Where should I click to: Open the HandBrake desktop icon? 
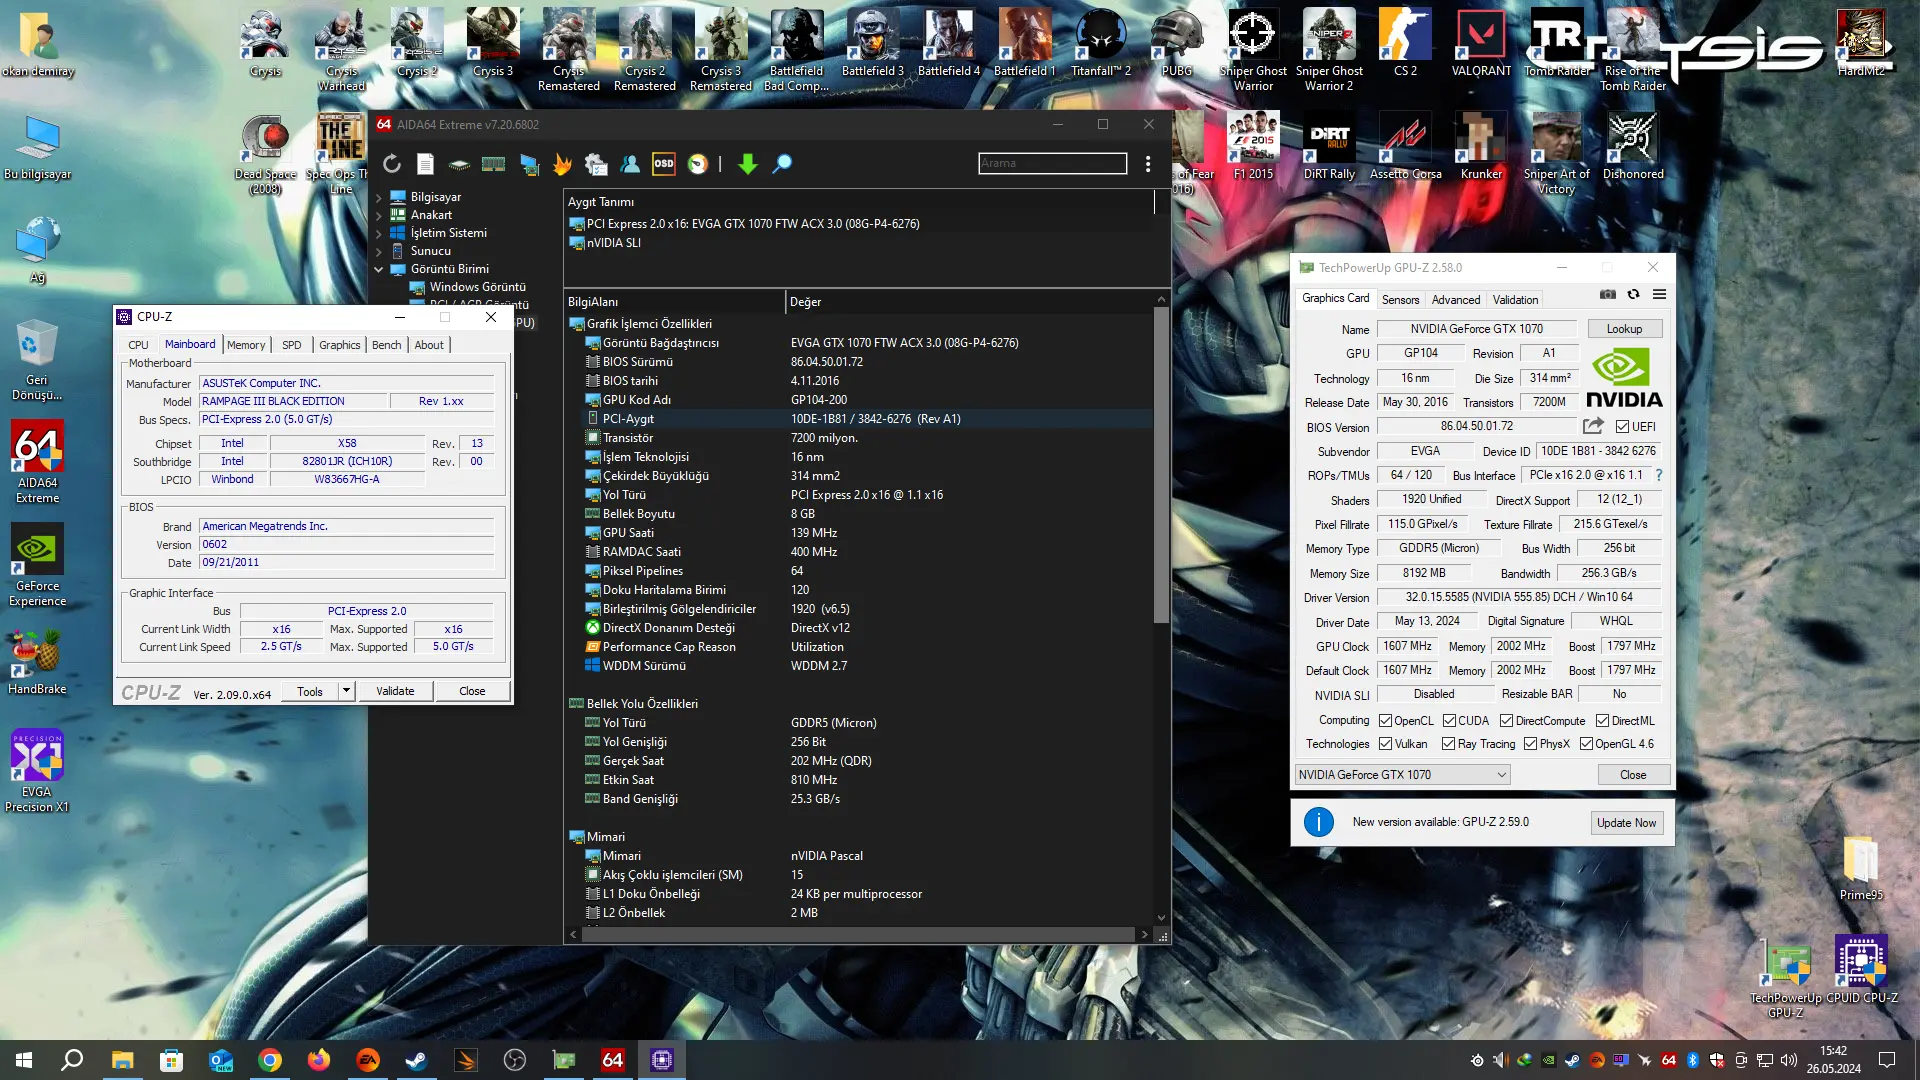(37, 662)
